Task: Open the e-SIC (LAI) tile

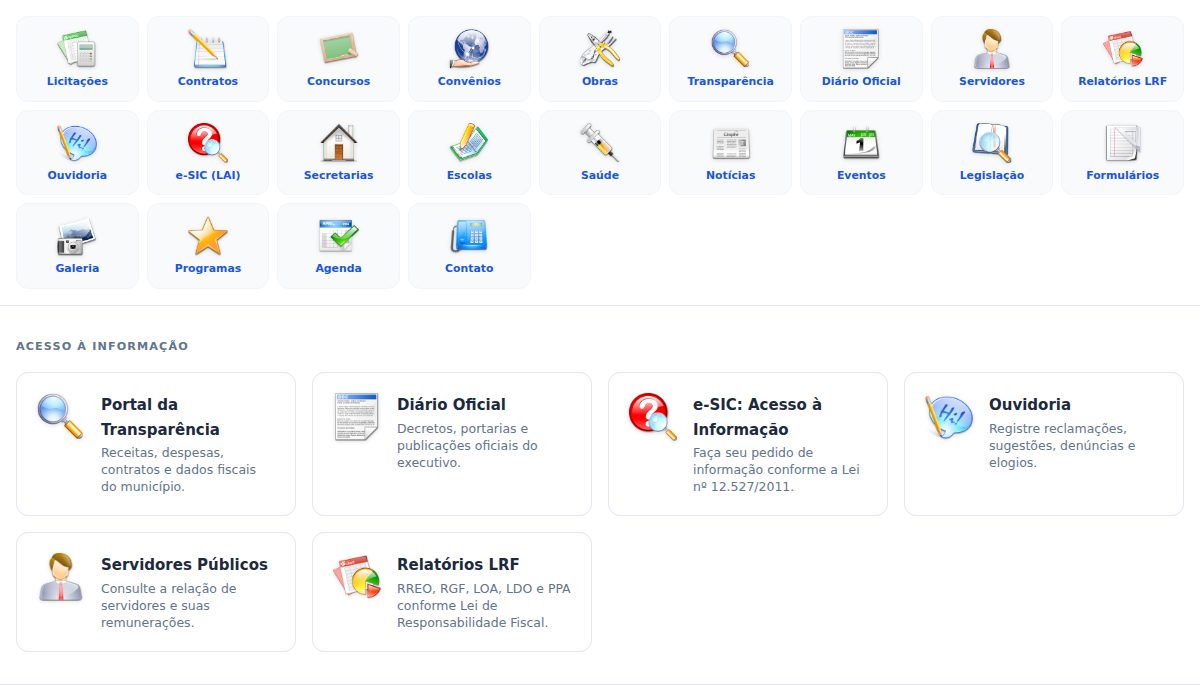Action: (208, 153)
